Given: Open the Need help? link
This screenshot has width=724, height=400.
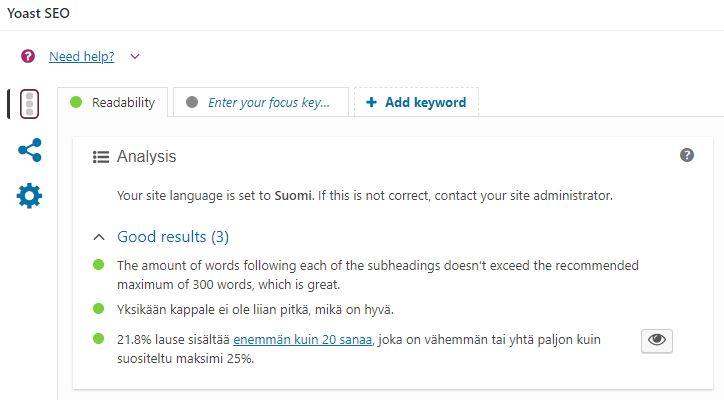Looking at the screenshot, I should click(81, 57).
